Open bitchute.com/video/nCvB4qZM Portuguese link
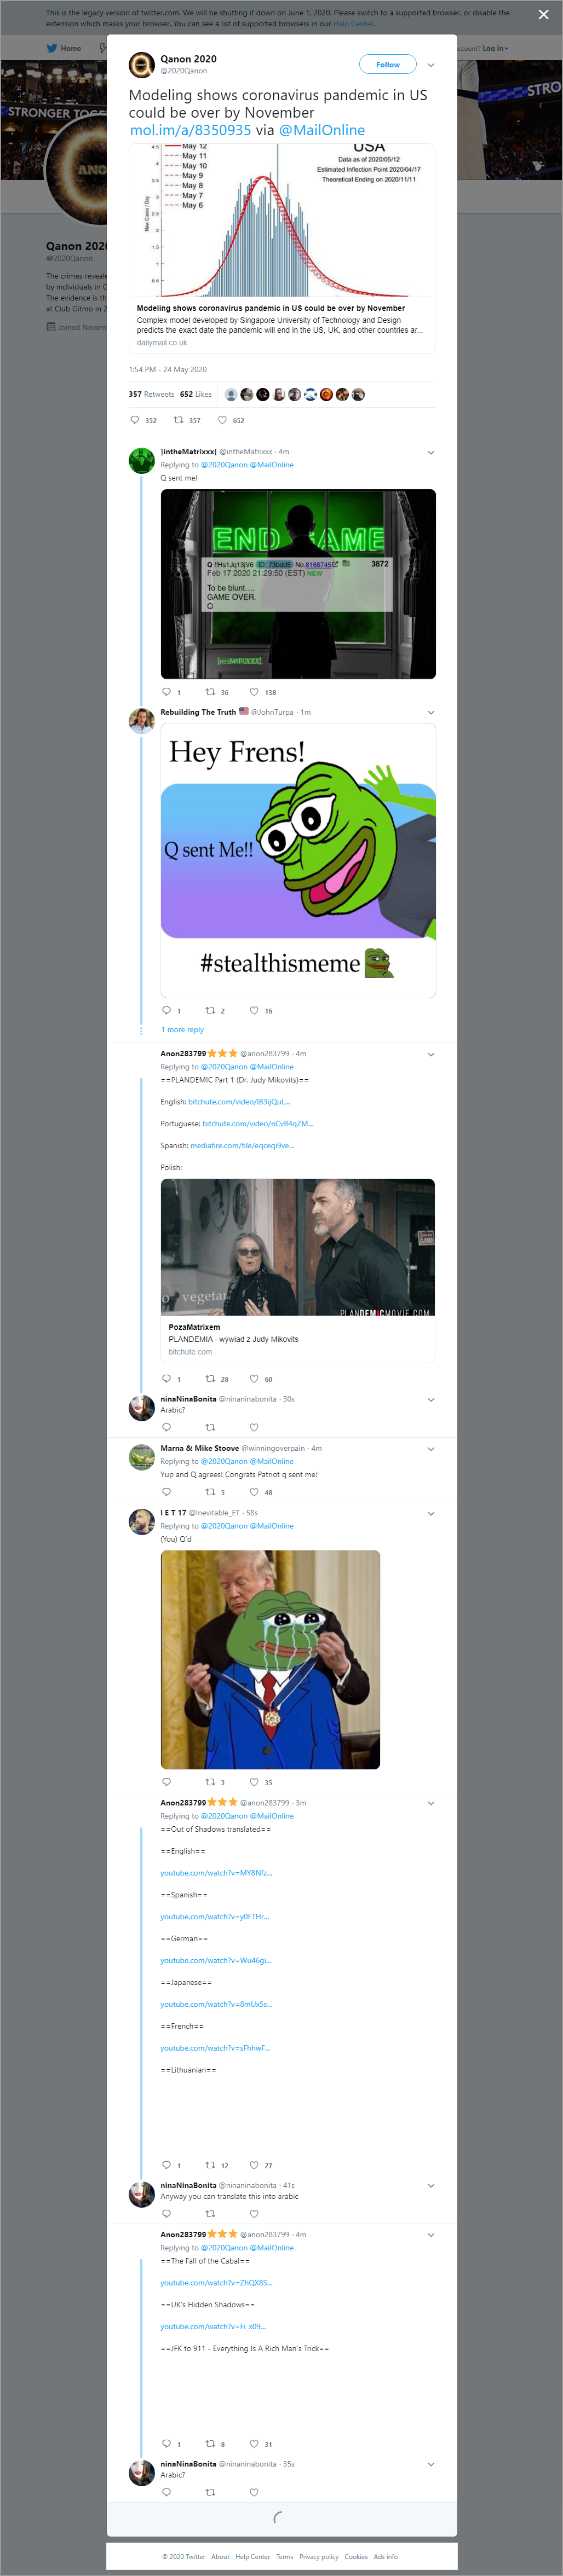Screen dimensions: 563x2576 [x=258, y=1124]
